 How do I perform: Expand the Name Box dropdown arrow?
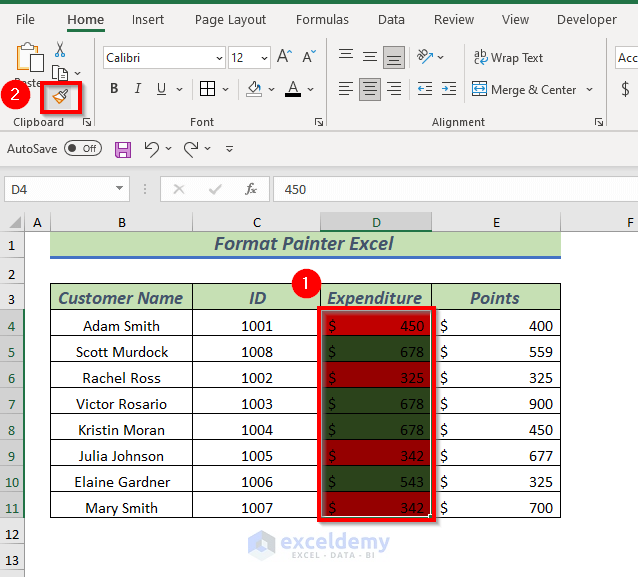pyautogui.click(x=120, y=189)
